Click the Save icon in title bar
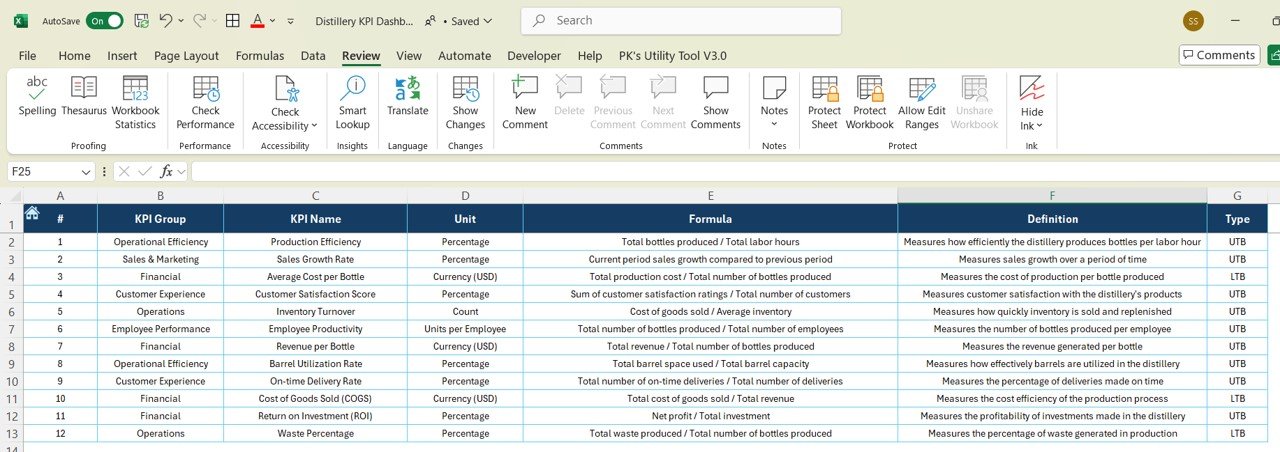The height and width of the screenshot is (452, 1280). coord(141,20)
